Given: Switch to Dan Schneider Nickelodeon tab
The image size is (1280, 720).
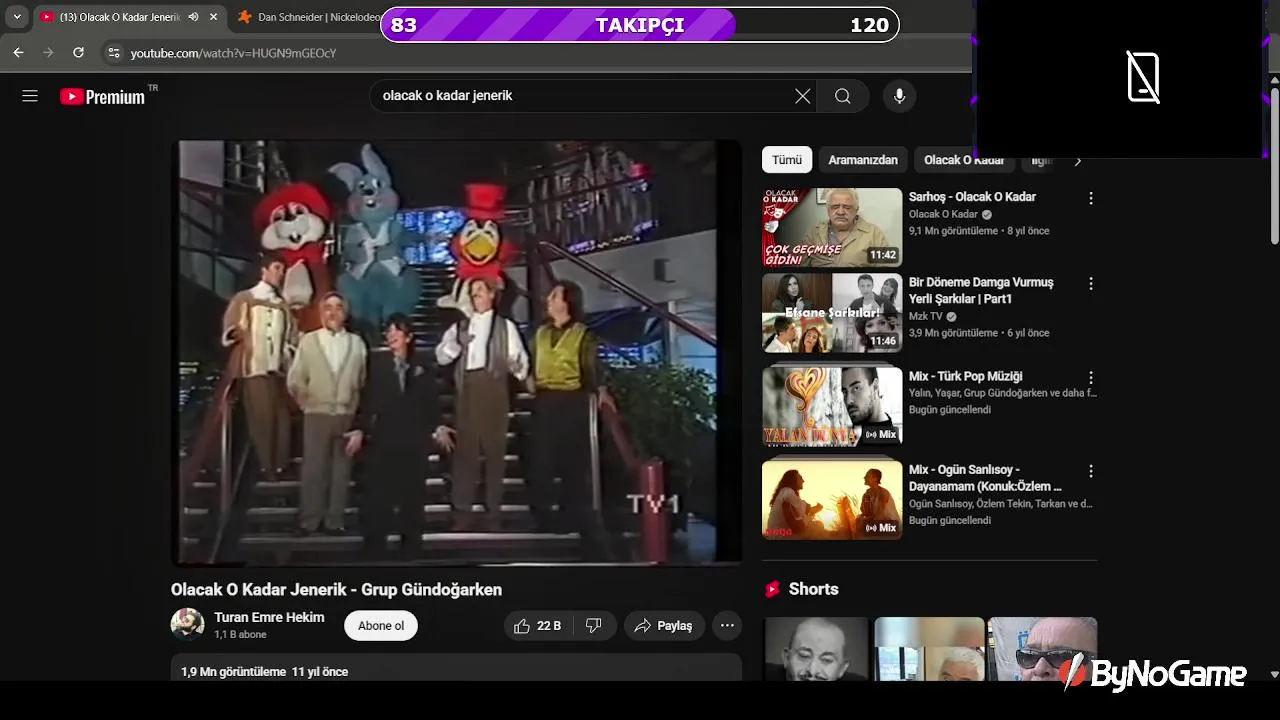Looking at the screenshot, I should point(310,17).
